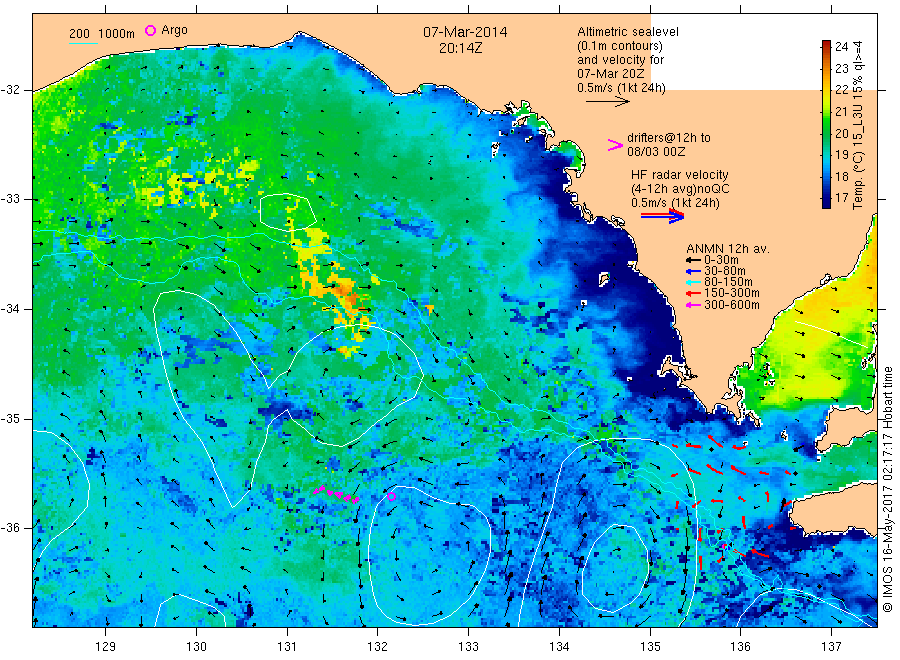900x660 pixels.
Task: Click the 131 longitude axis label
Action: [x=287, y=647]
